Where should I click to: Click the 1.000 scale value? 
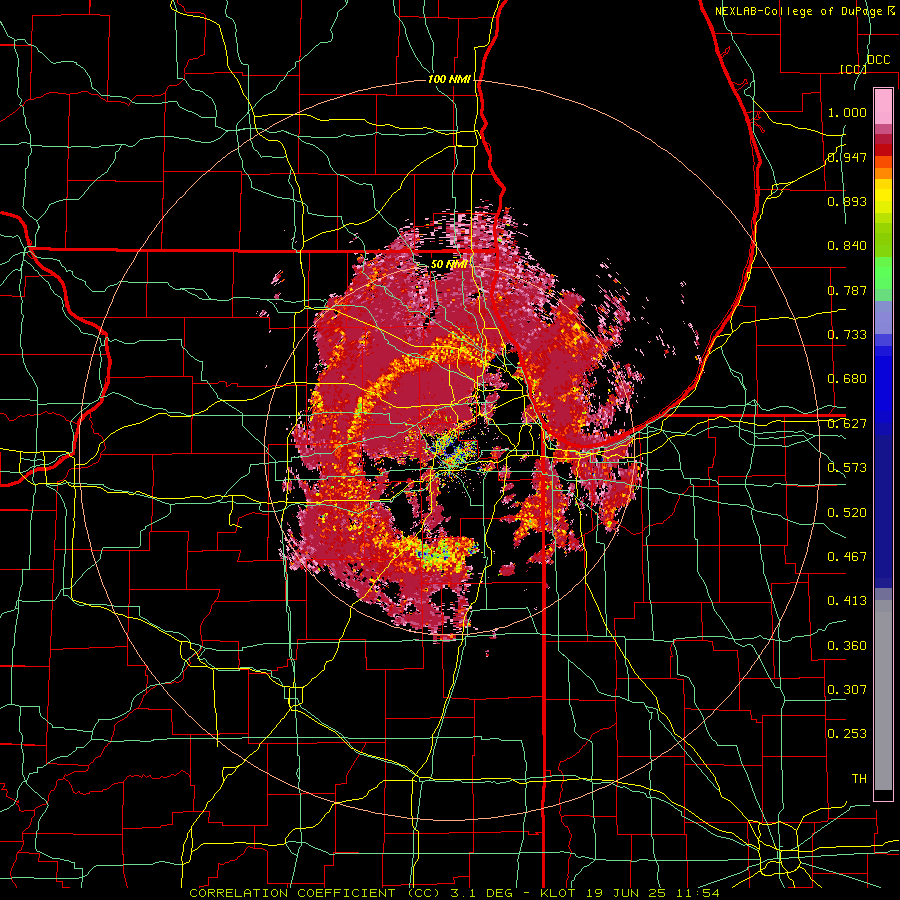[847, 112]
